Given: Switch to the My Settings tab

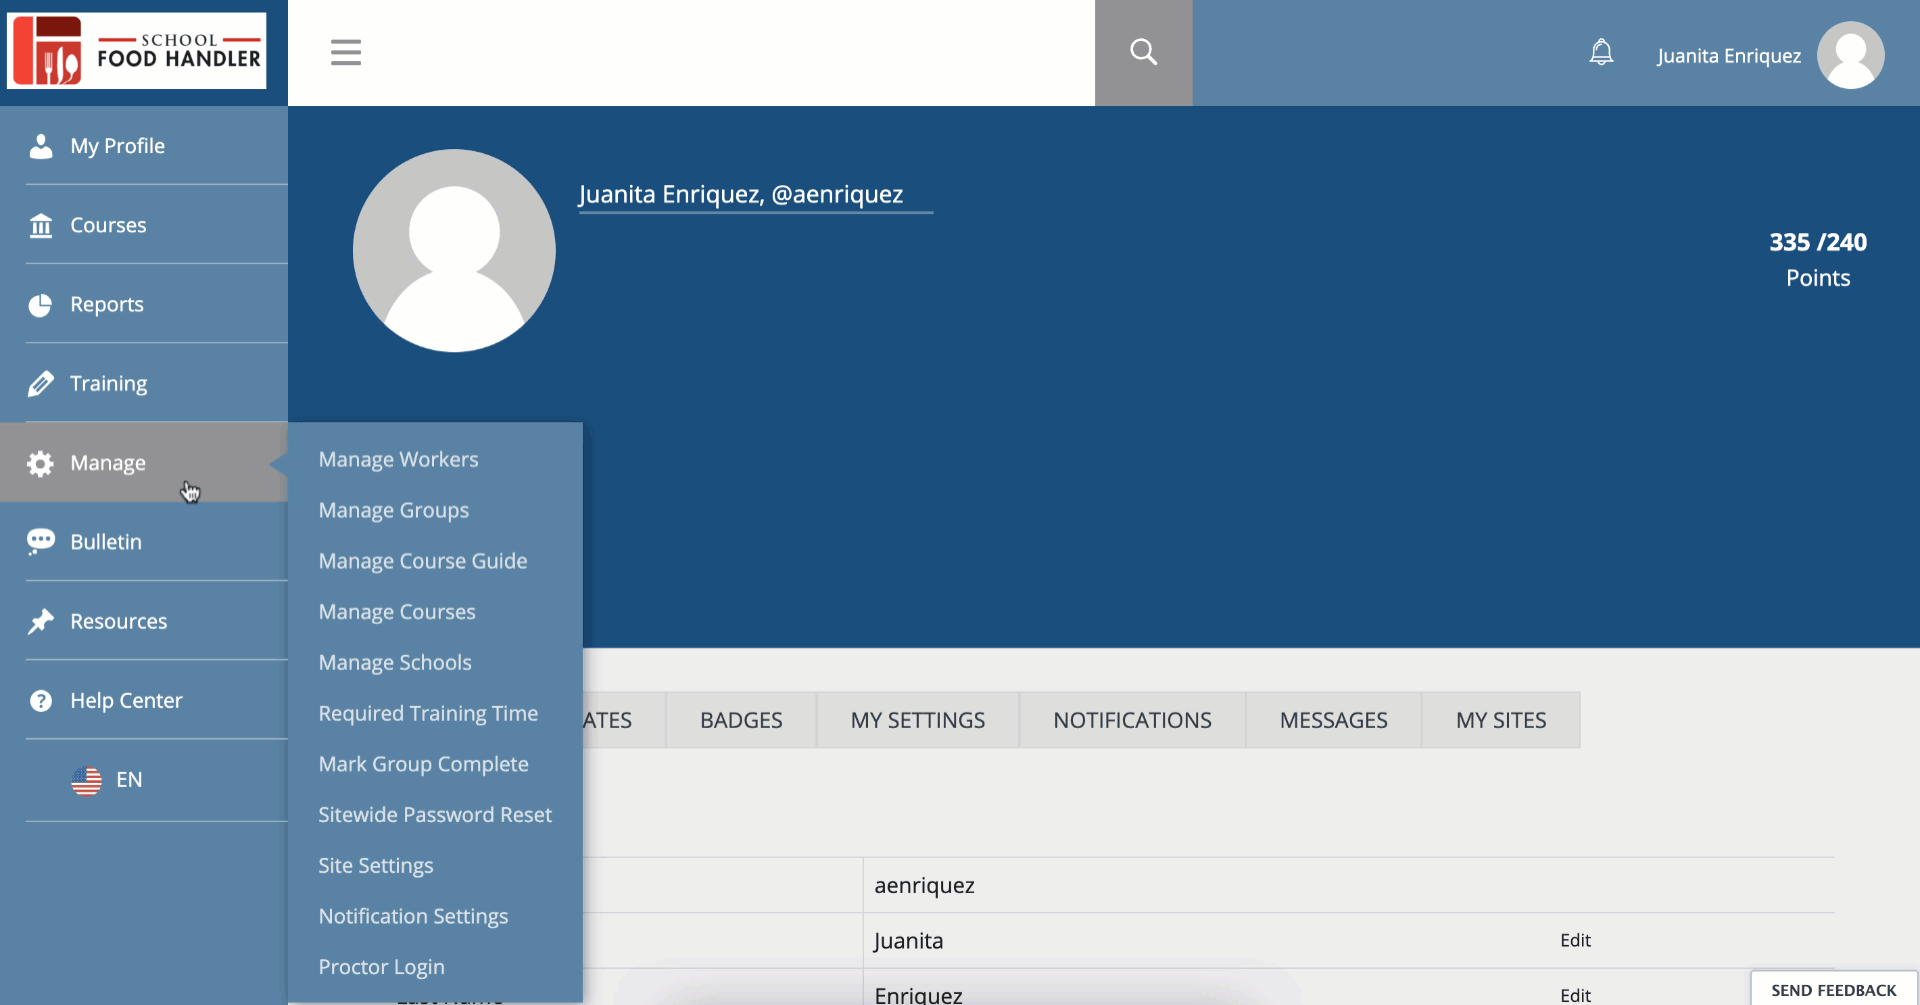Looking at the screenshot, I should click(x=918, y=720).
